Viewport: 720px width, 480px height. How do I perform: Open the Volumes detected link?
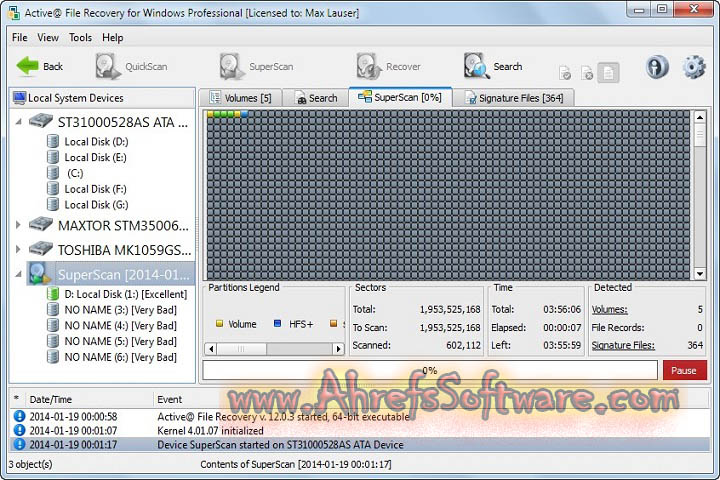pos(609,309)
